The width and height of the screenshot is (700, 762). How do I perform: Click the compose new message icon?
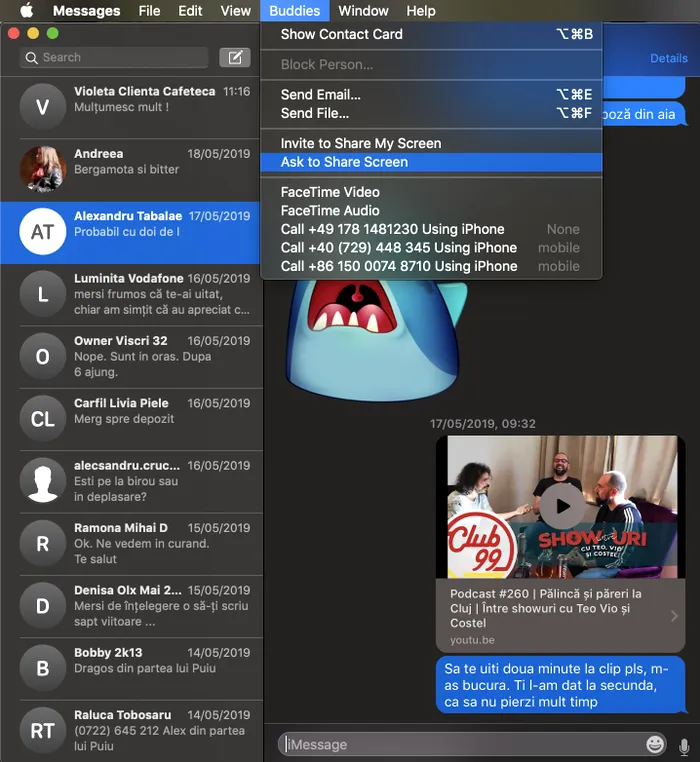pyautogui.click(x=235, y=57)
